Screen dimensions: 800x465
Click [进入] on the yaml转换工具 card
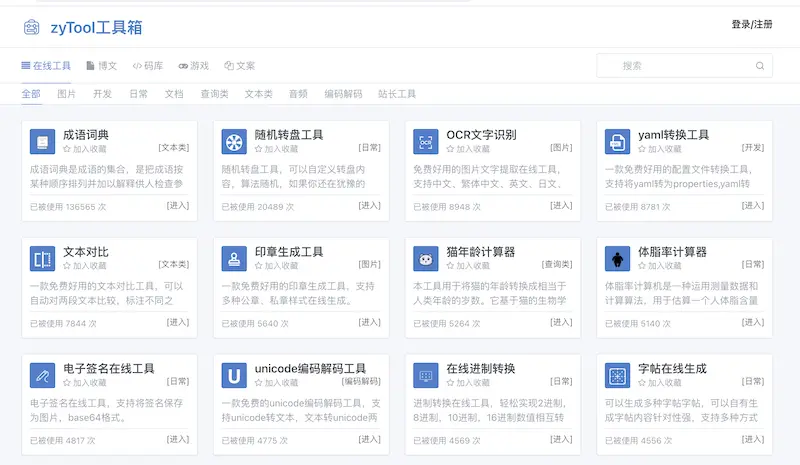click(x=753, y=206)
